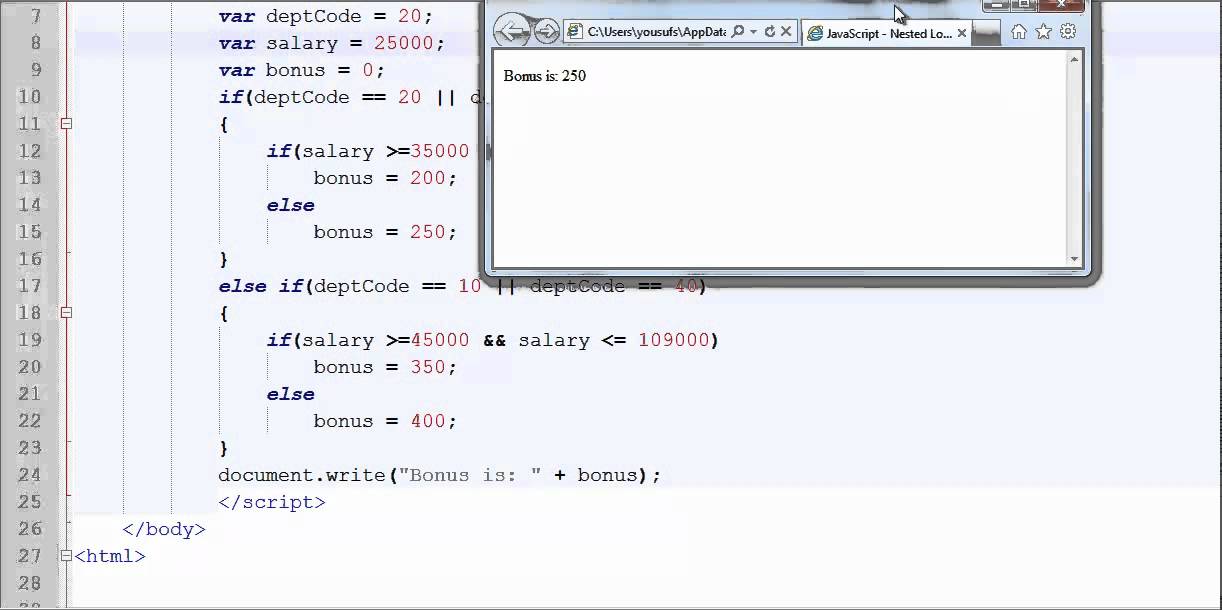Click the search magnifier in the address bar
This screenshot has width=1222, height=610.
click(738, 32)
